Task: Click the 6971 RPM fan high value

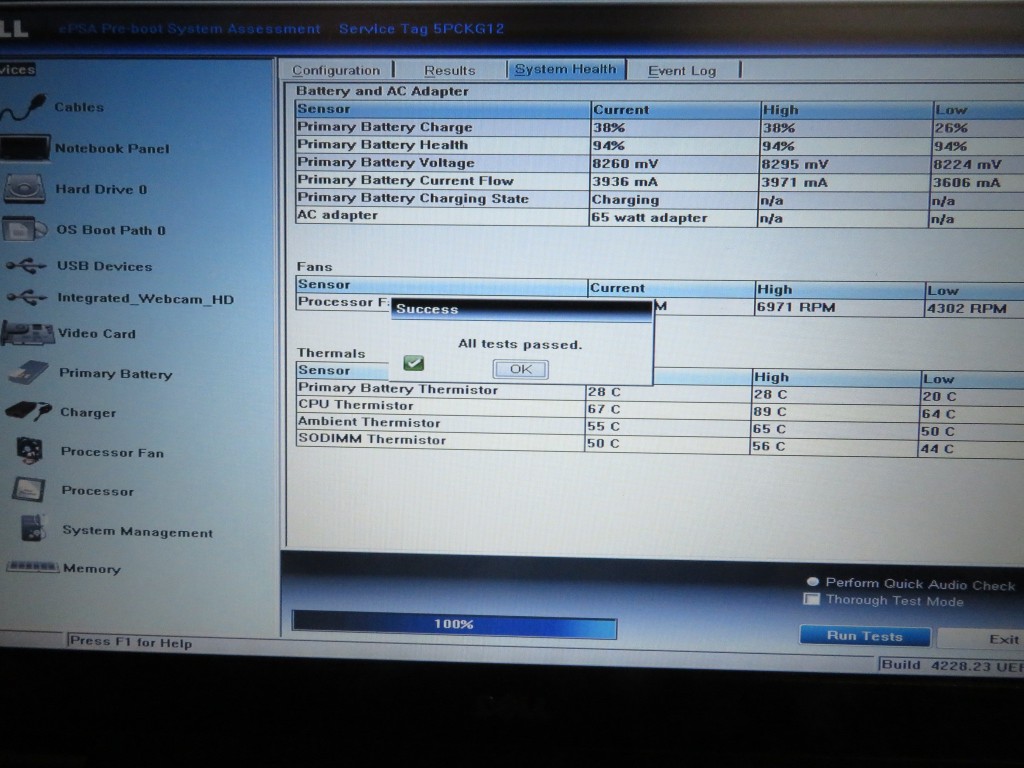Action: click(x=796, y=307)
